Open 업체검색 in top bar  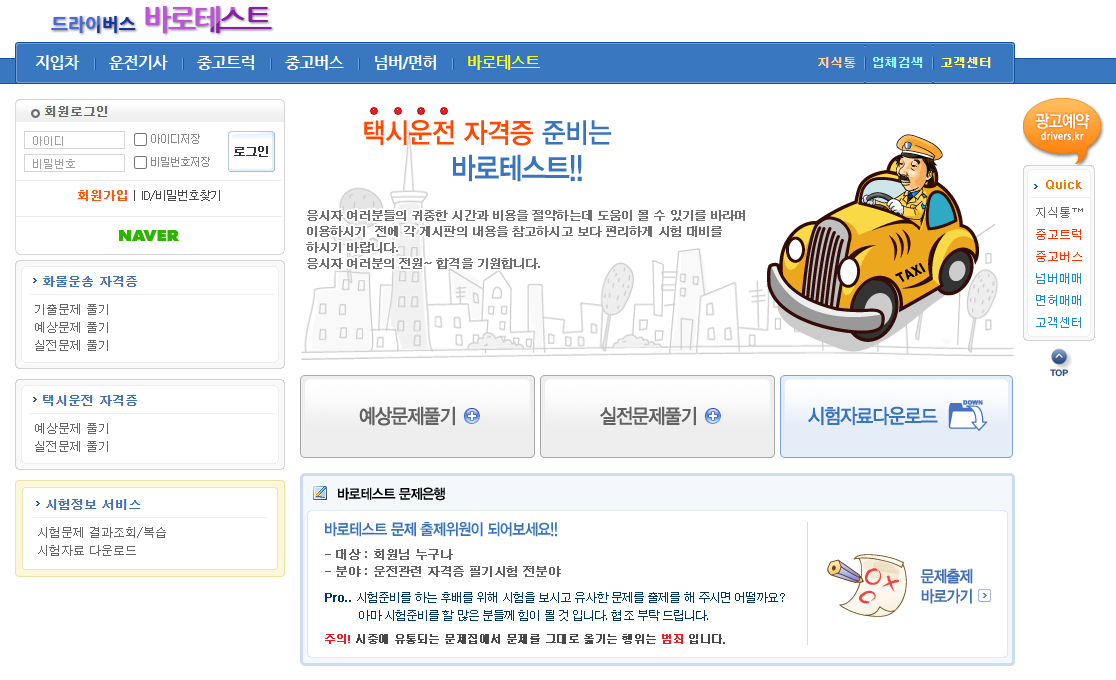coord(897,63)
